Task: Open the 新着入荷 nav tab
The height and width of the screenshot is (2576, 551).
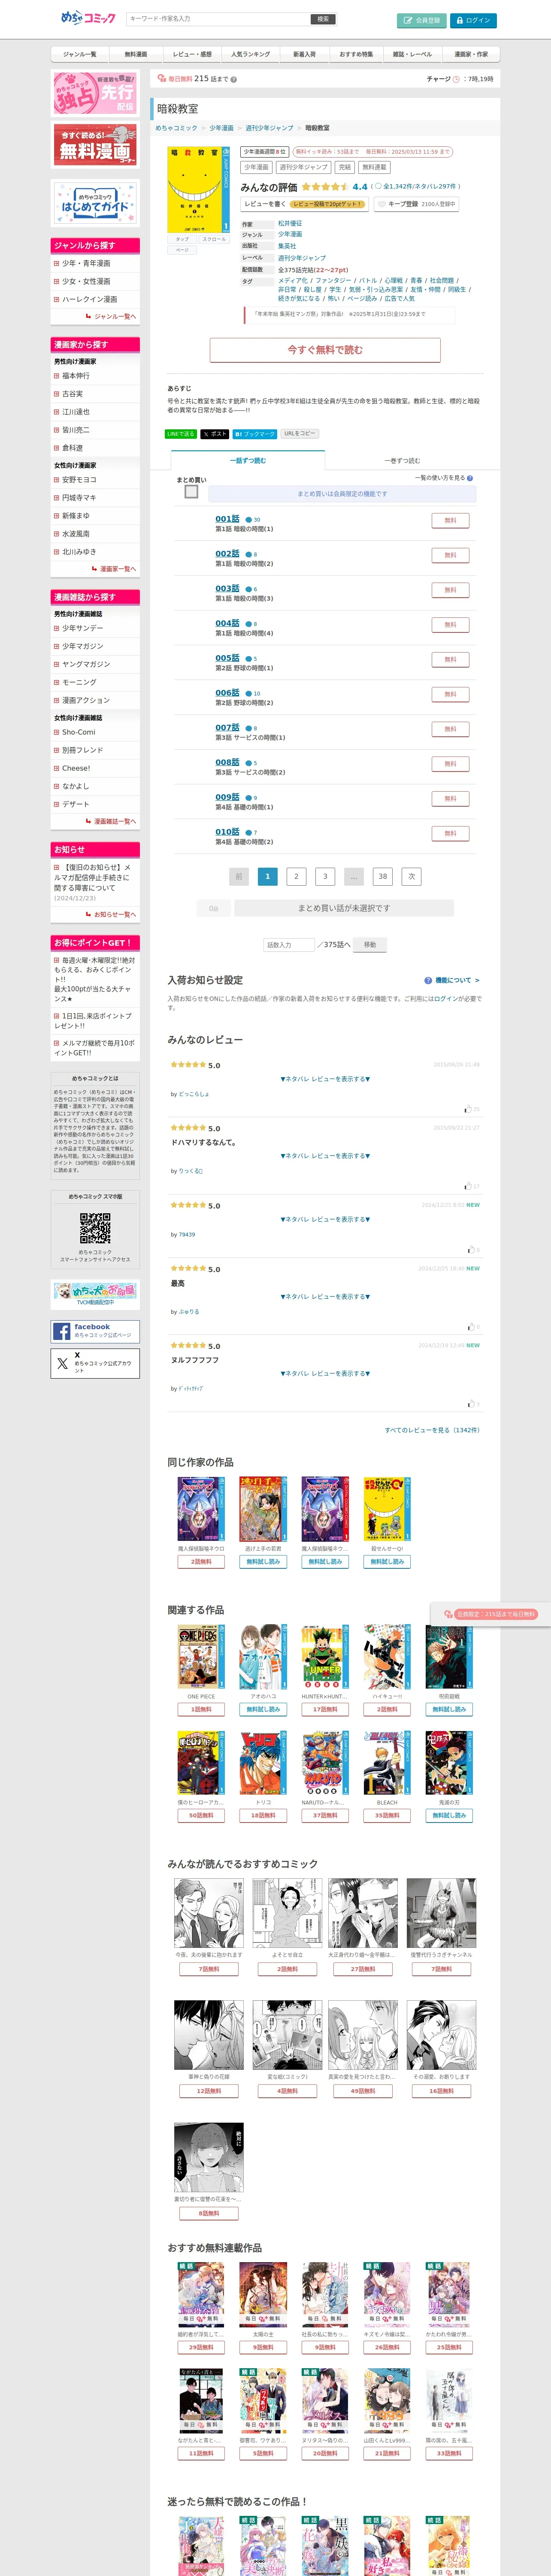Action: tap(304, 54)
